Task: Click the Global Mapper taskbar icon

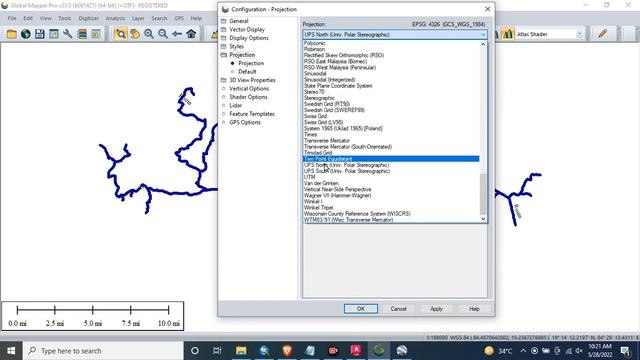Action: point(379,350)
